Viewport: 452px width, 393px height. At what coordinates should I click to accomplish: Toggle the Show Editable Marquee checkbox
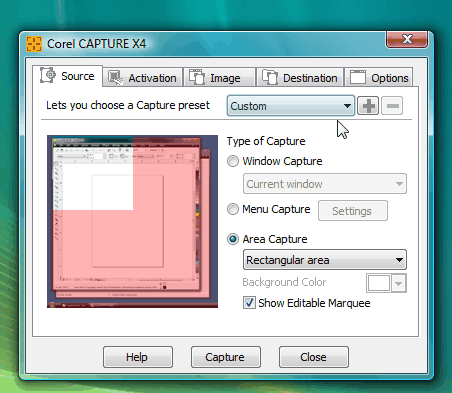(249, 303)
